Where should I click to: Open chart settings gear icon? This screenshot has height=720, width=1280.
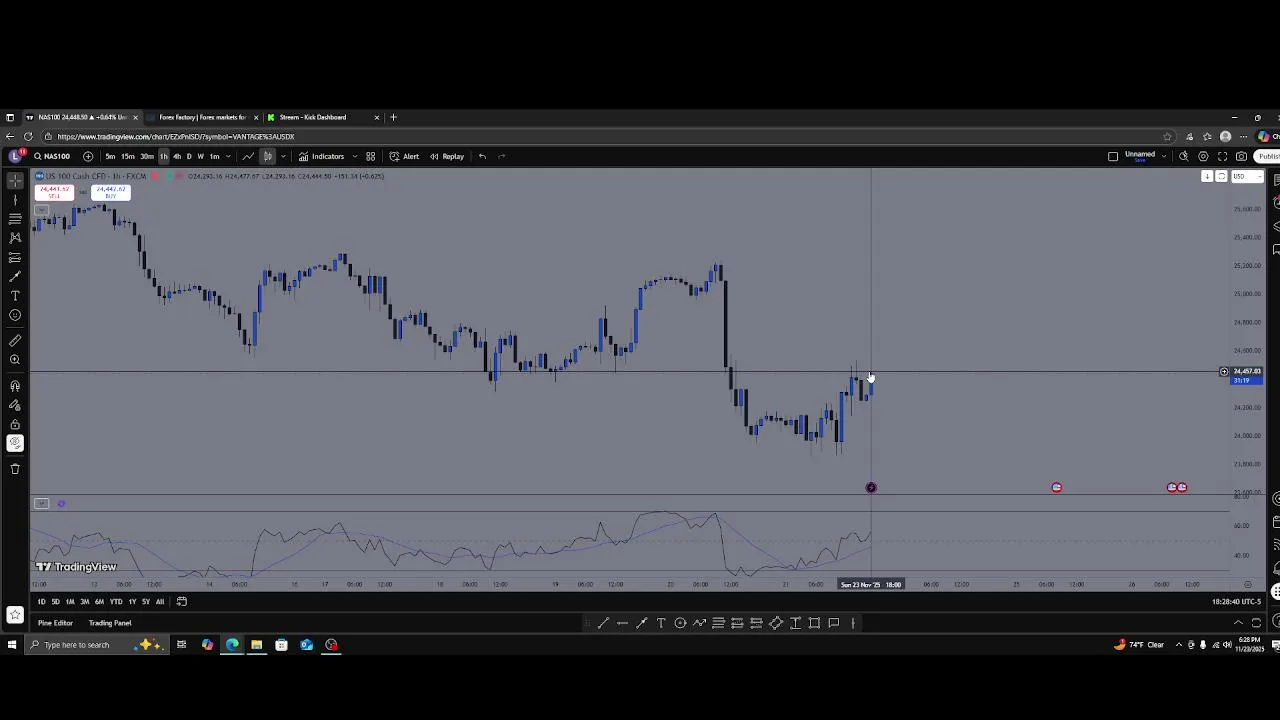(1203, 156)
